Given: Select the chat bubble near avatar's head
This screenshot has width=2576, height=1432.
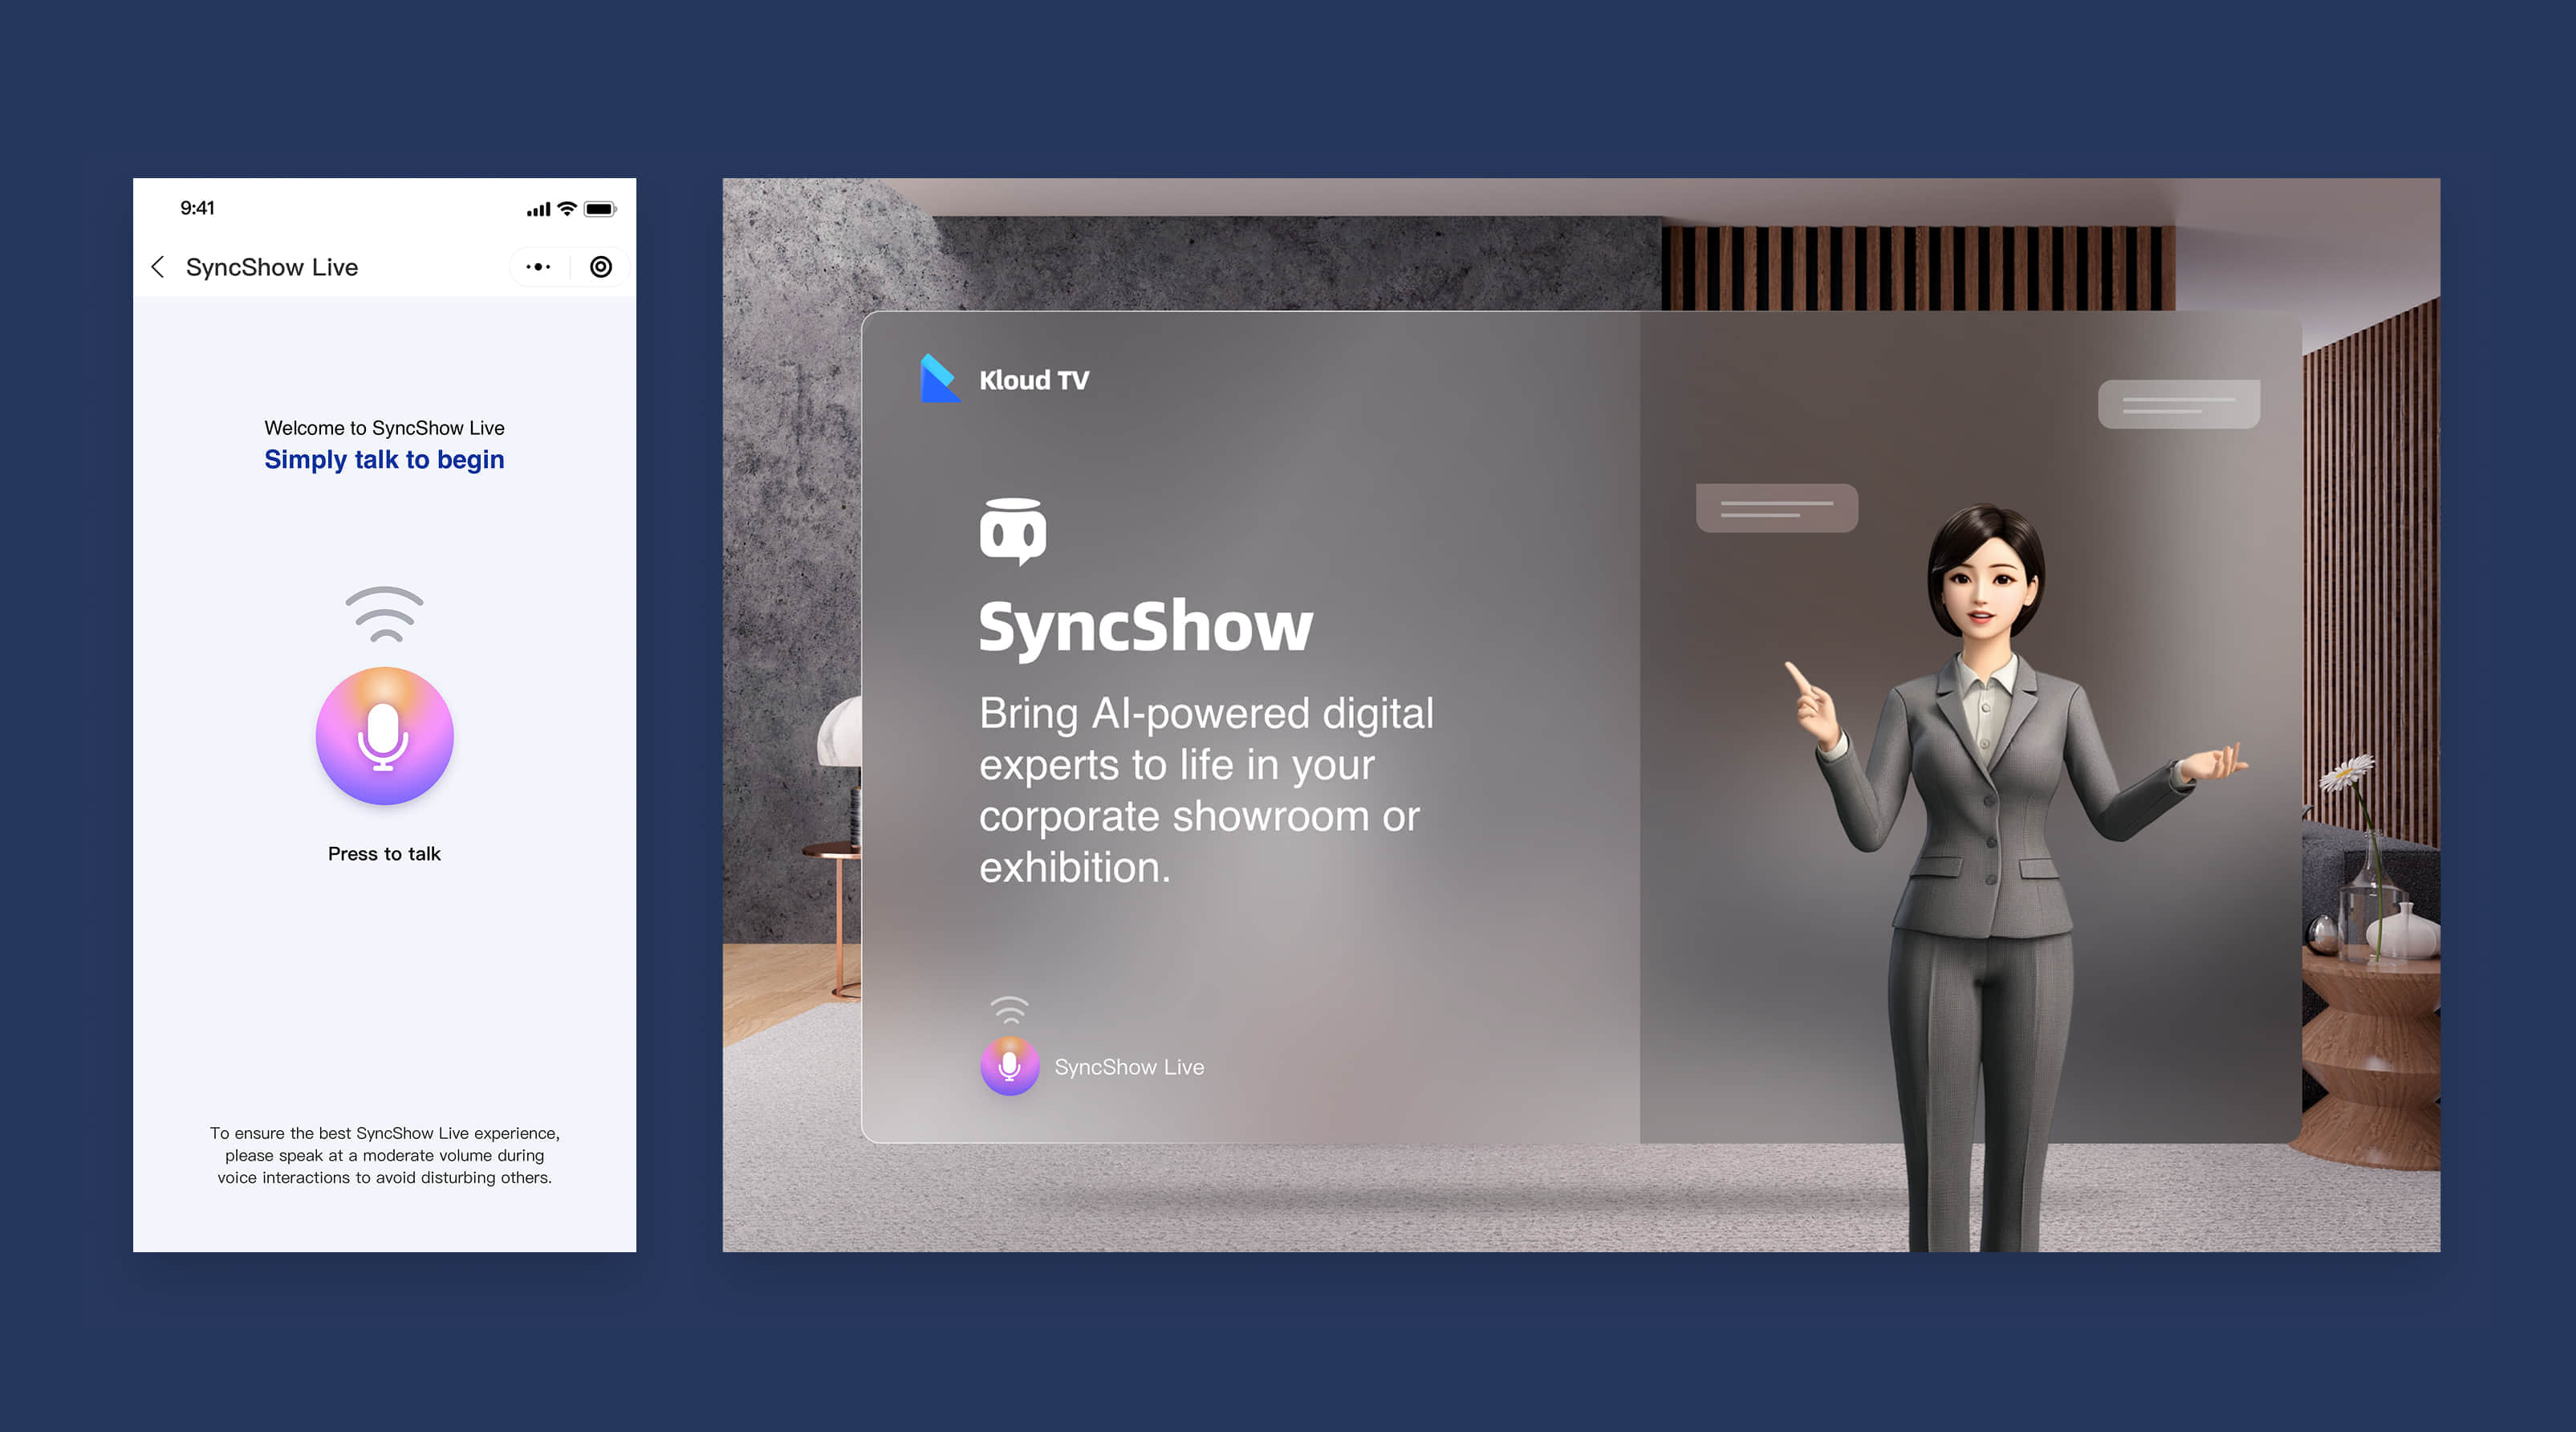Looking at the screenshot, I should (x=1776, y=508).
